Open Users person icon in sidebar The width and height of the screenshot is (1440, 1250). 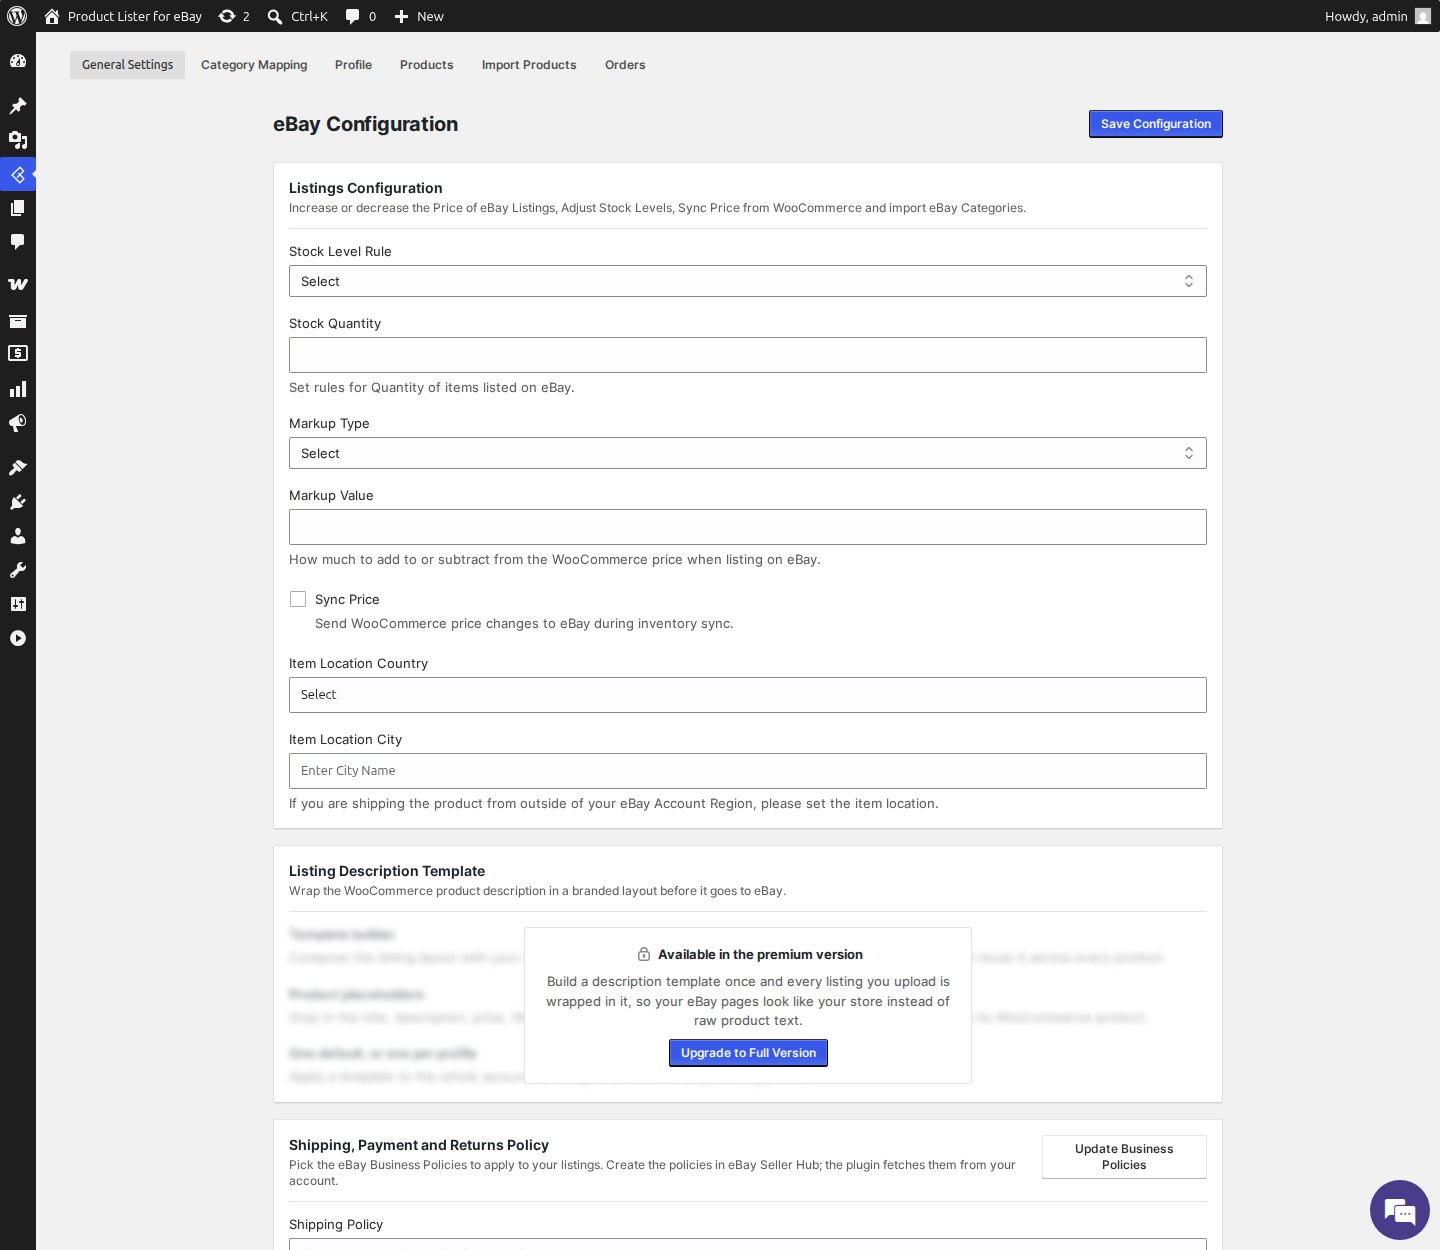(x=18, y=536)
